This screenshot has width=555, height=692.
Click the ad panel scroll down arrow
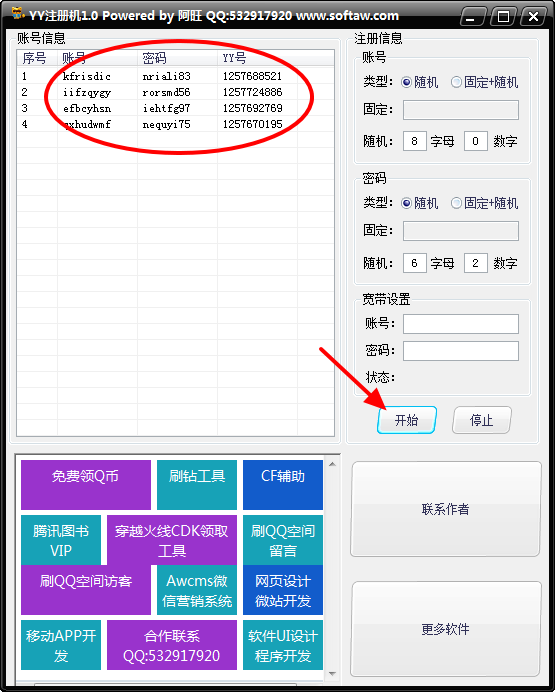[x=333, y=673]
